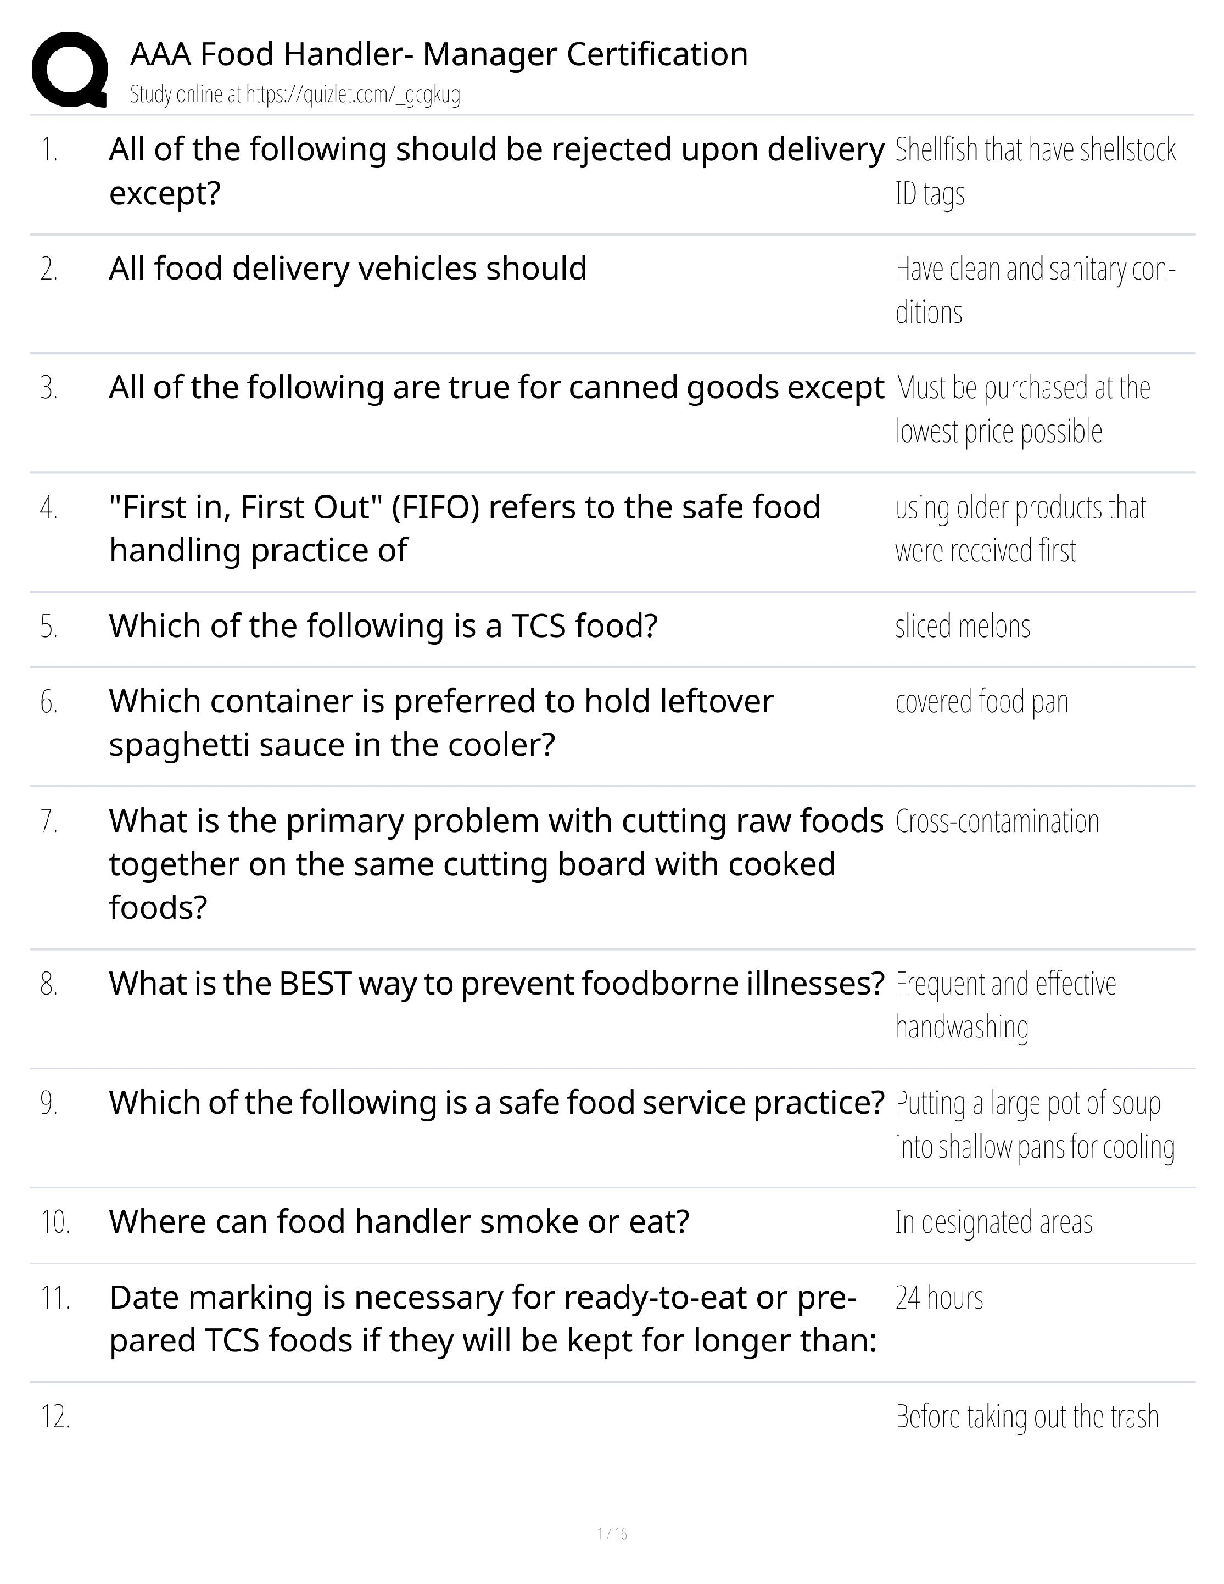This screenshot has height=1584, width=1224.
Task: Select the food delivery vehicles question
Action: pyautogui.click(x=347, y=269)
